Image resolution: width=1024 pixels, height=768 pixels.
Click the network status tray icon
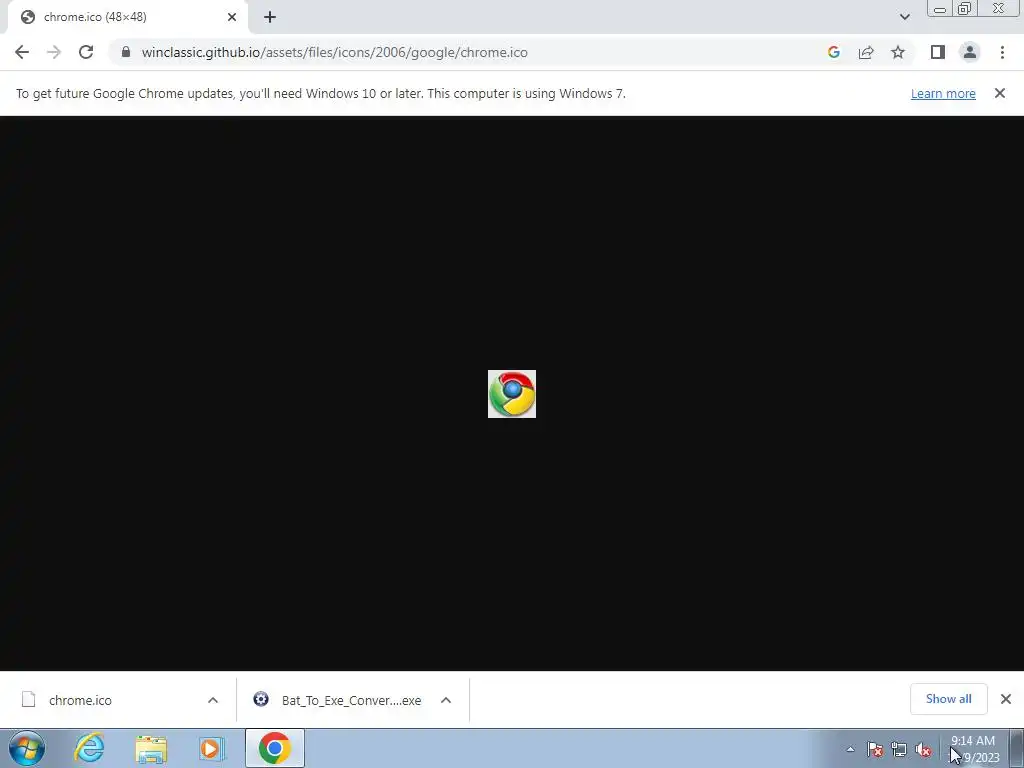[x=899, y=749]
